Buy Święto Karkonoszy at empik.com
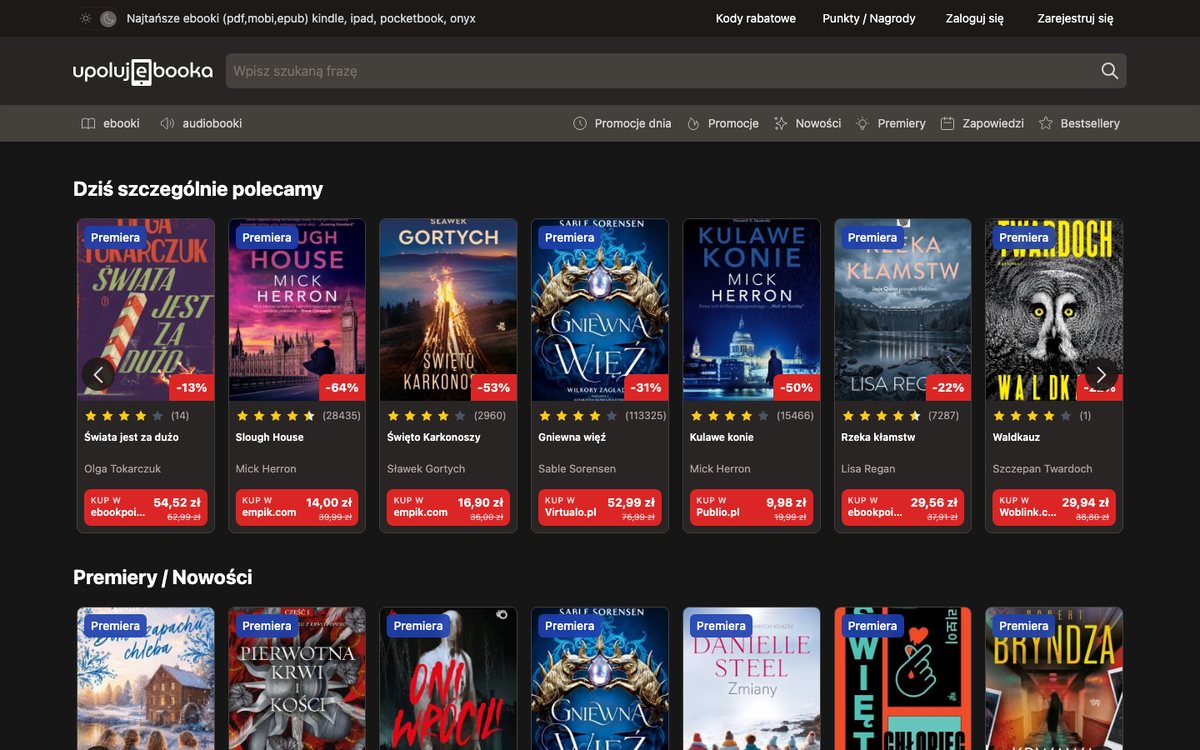The width and height of the screenshot is (1200, 750). coord(448,508)
